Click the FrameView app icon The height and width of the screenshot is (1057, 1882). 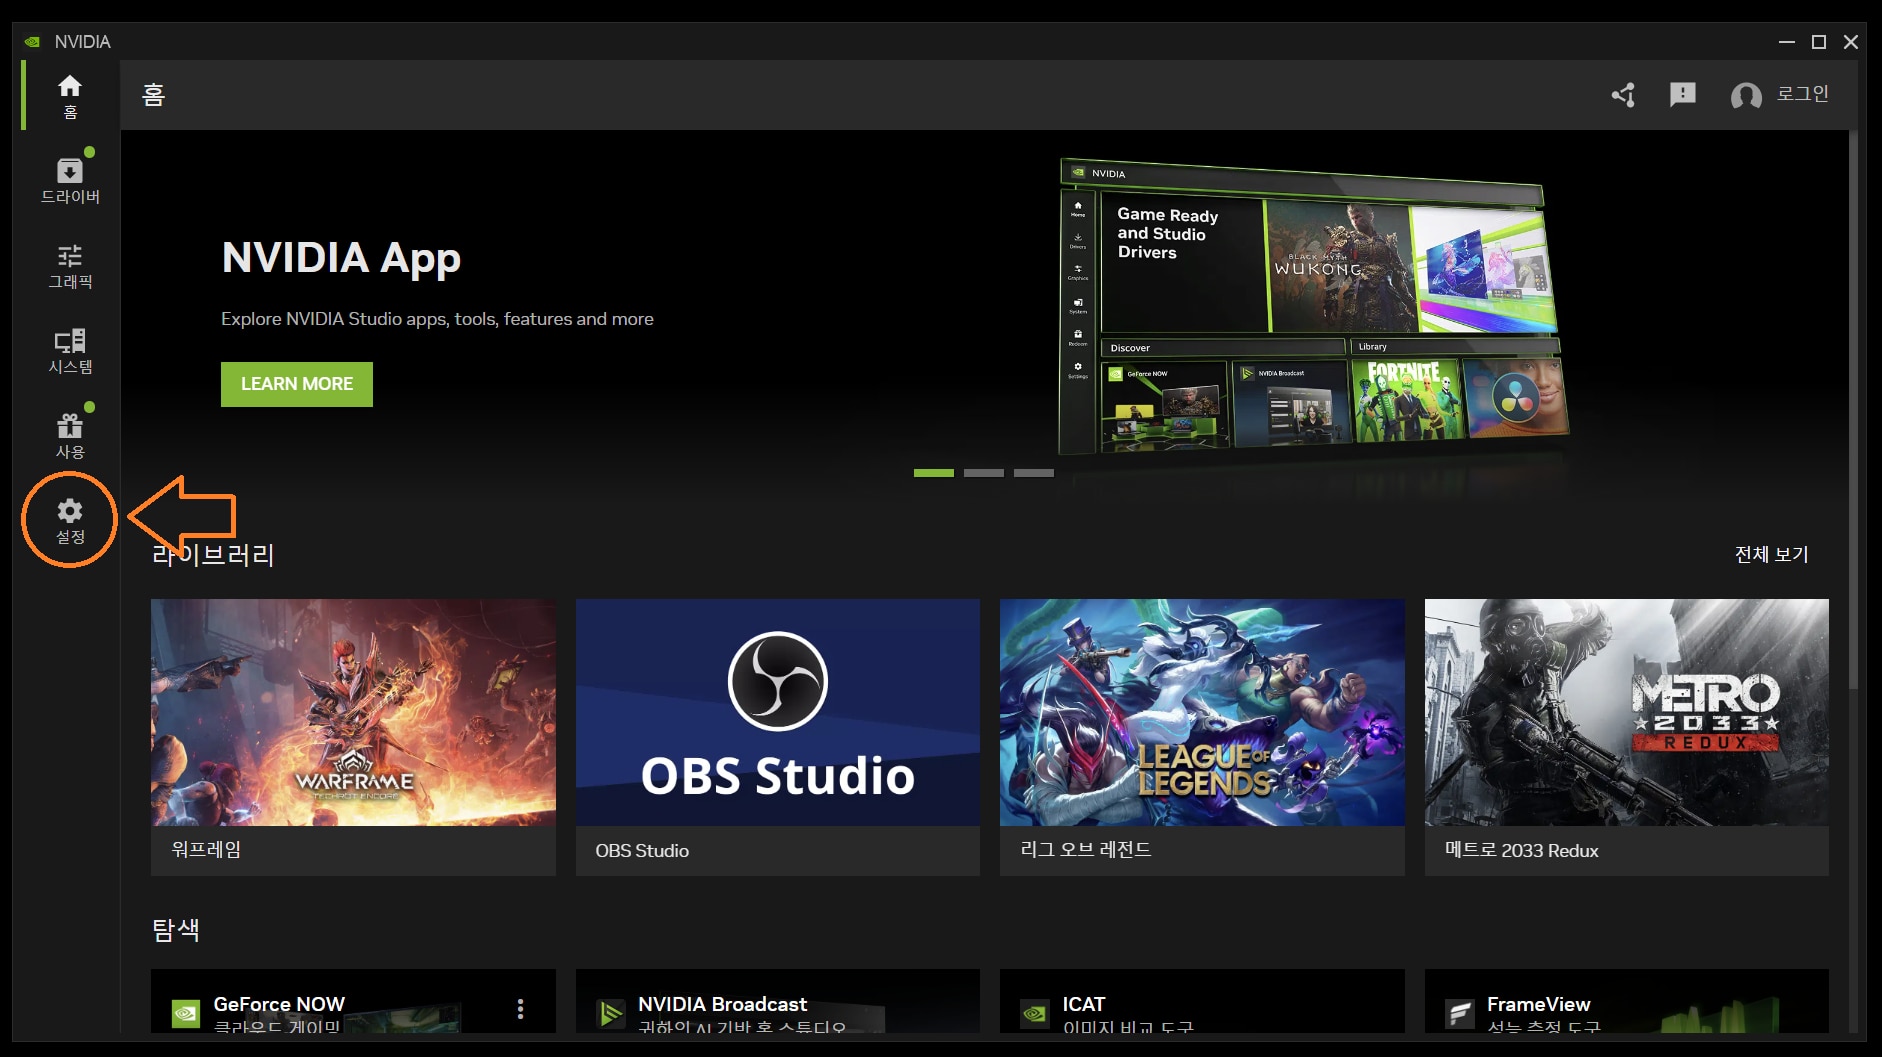(x=1460, y=1014)
